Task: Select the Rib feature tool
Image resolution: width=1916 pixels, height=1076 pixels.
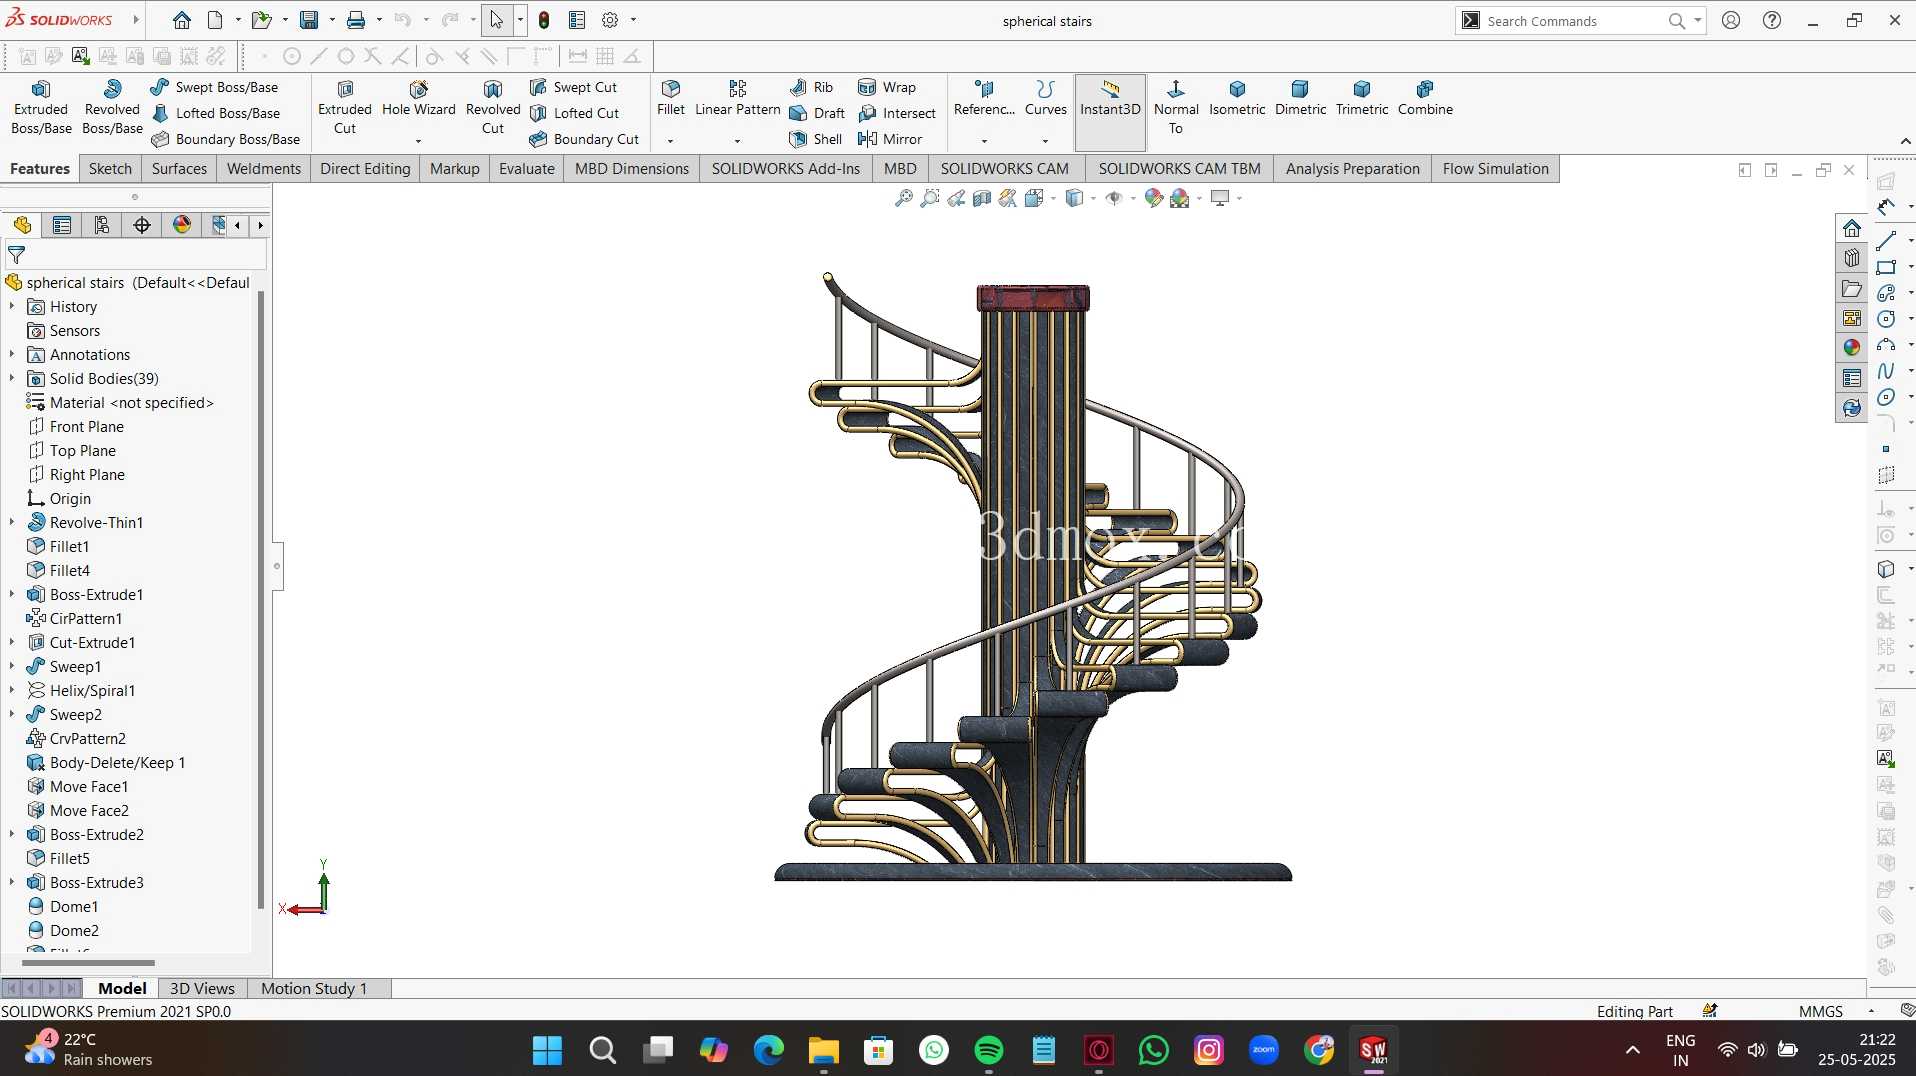Action: point(812,87)
